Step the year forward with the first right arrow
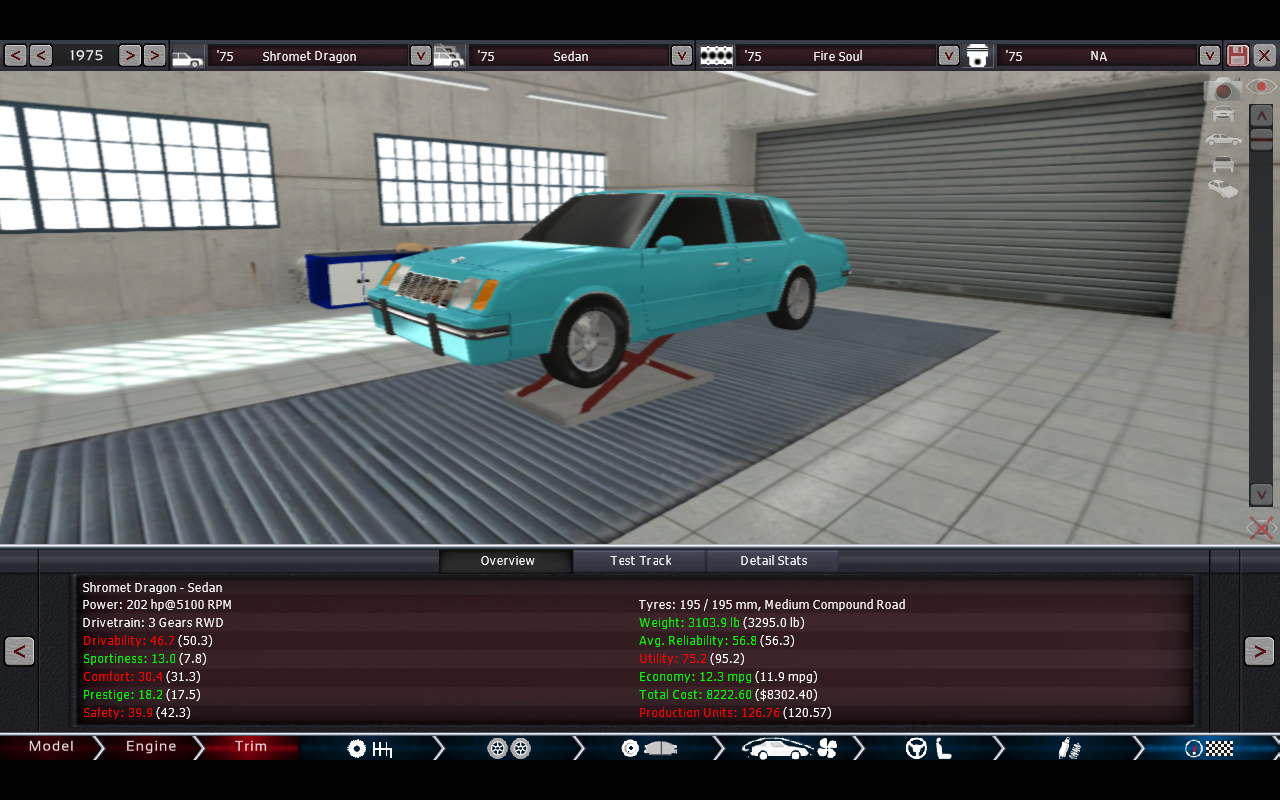 tap(130, 55)
